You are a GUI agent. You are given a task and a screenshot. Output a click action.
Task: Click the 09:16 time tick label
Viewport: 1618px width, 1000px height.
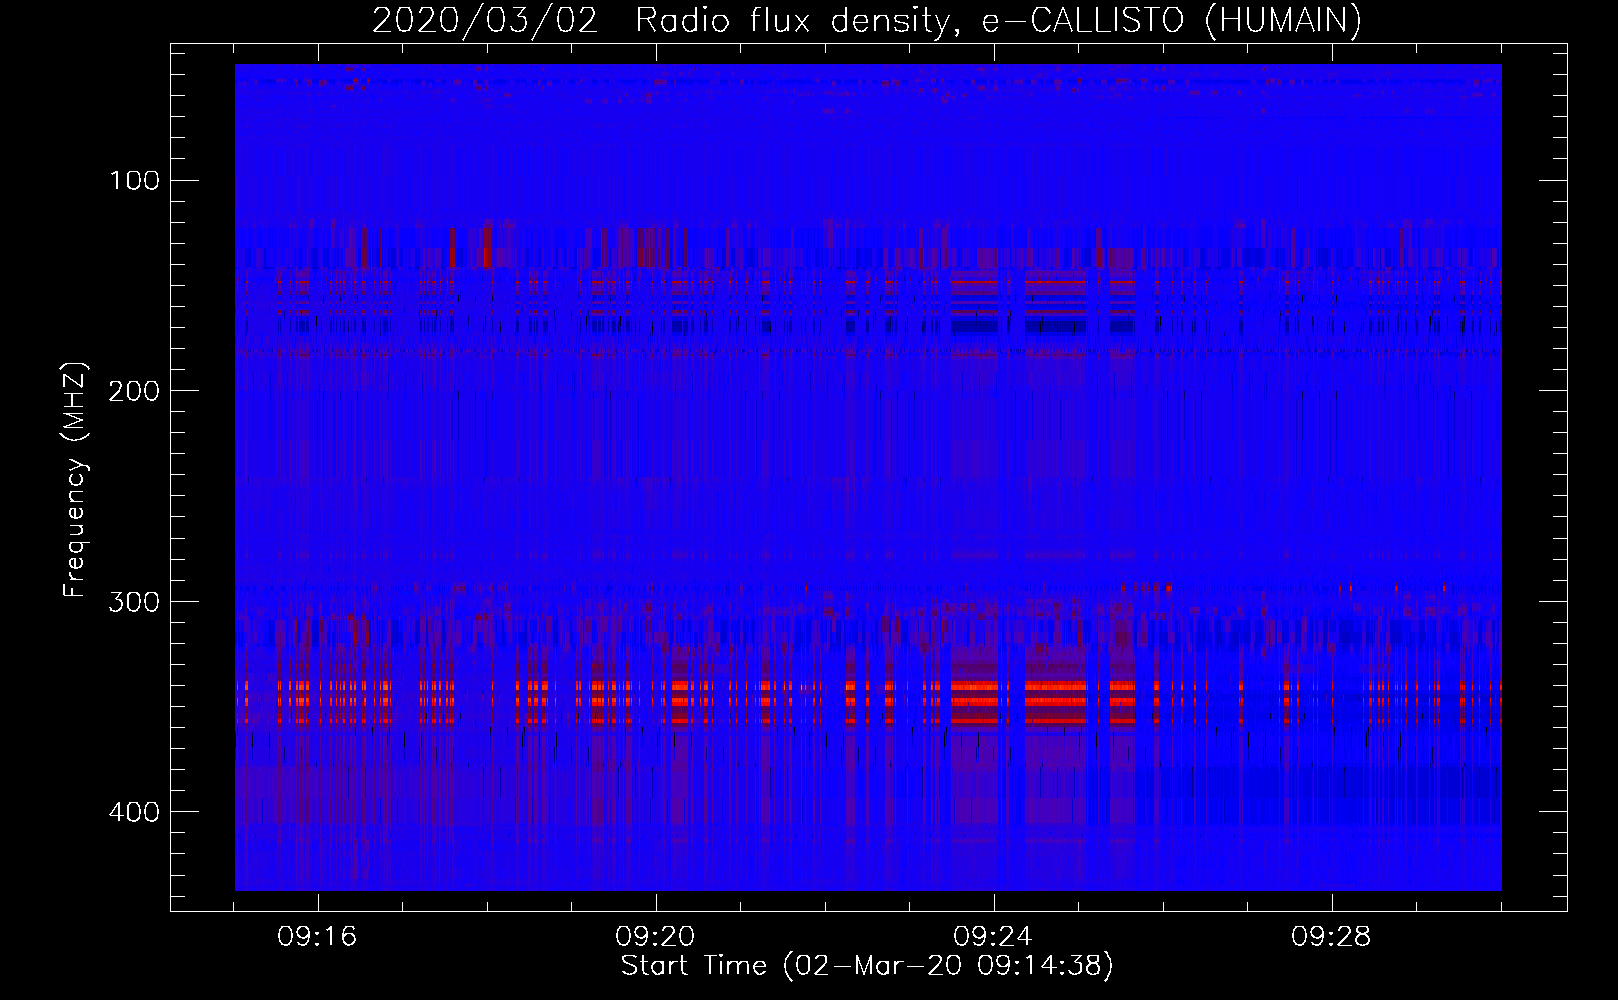pyautogui.click(x=317, y=937)
